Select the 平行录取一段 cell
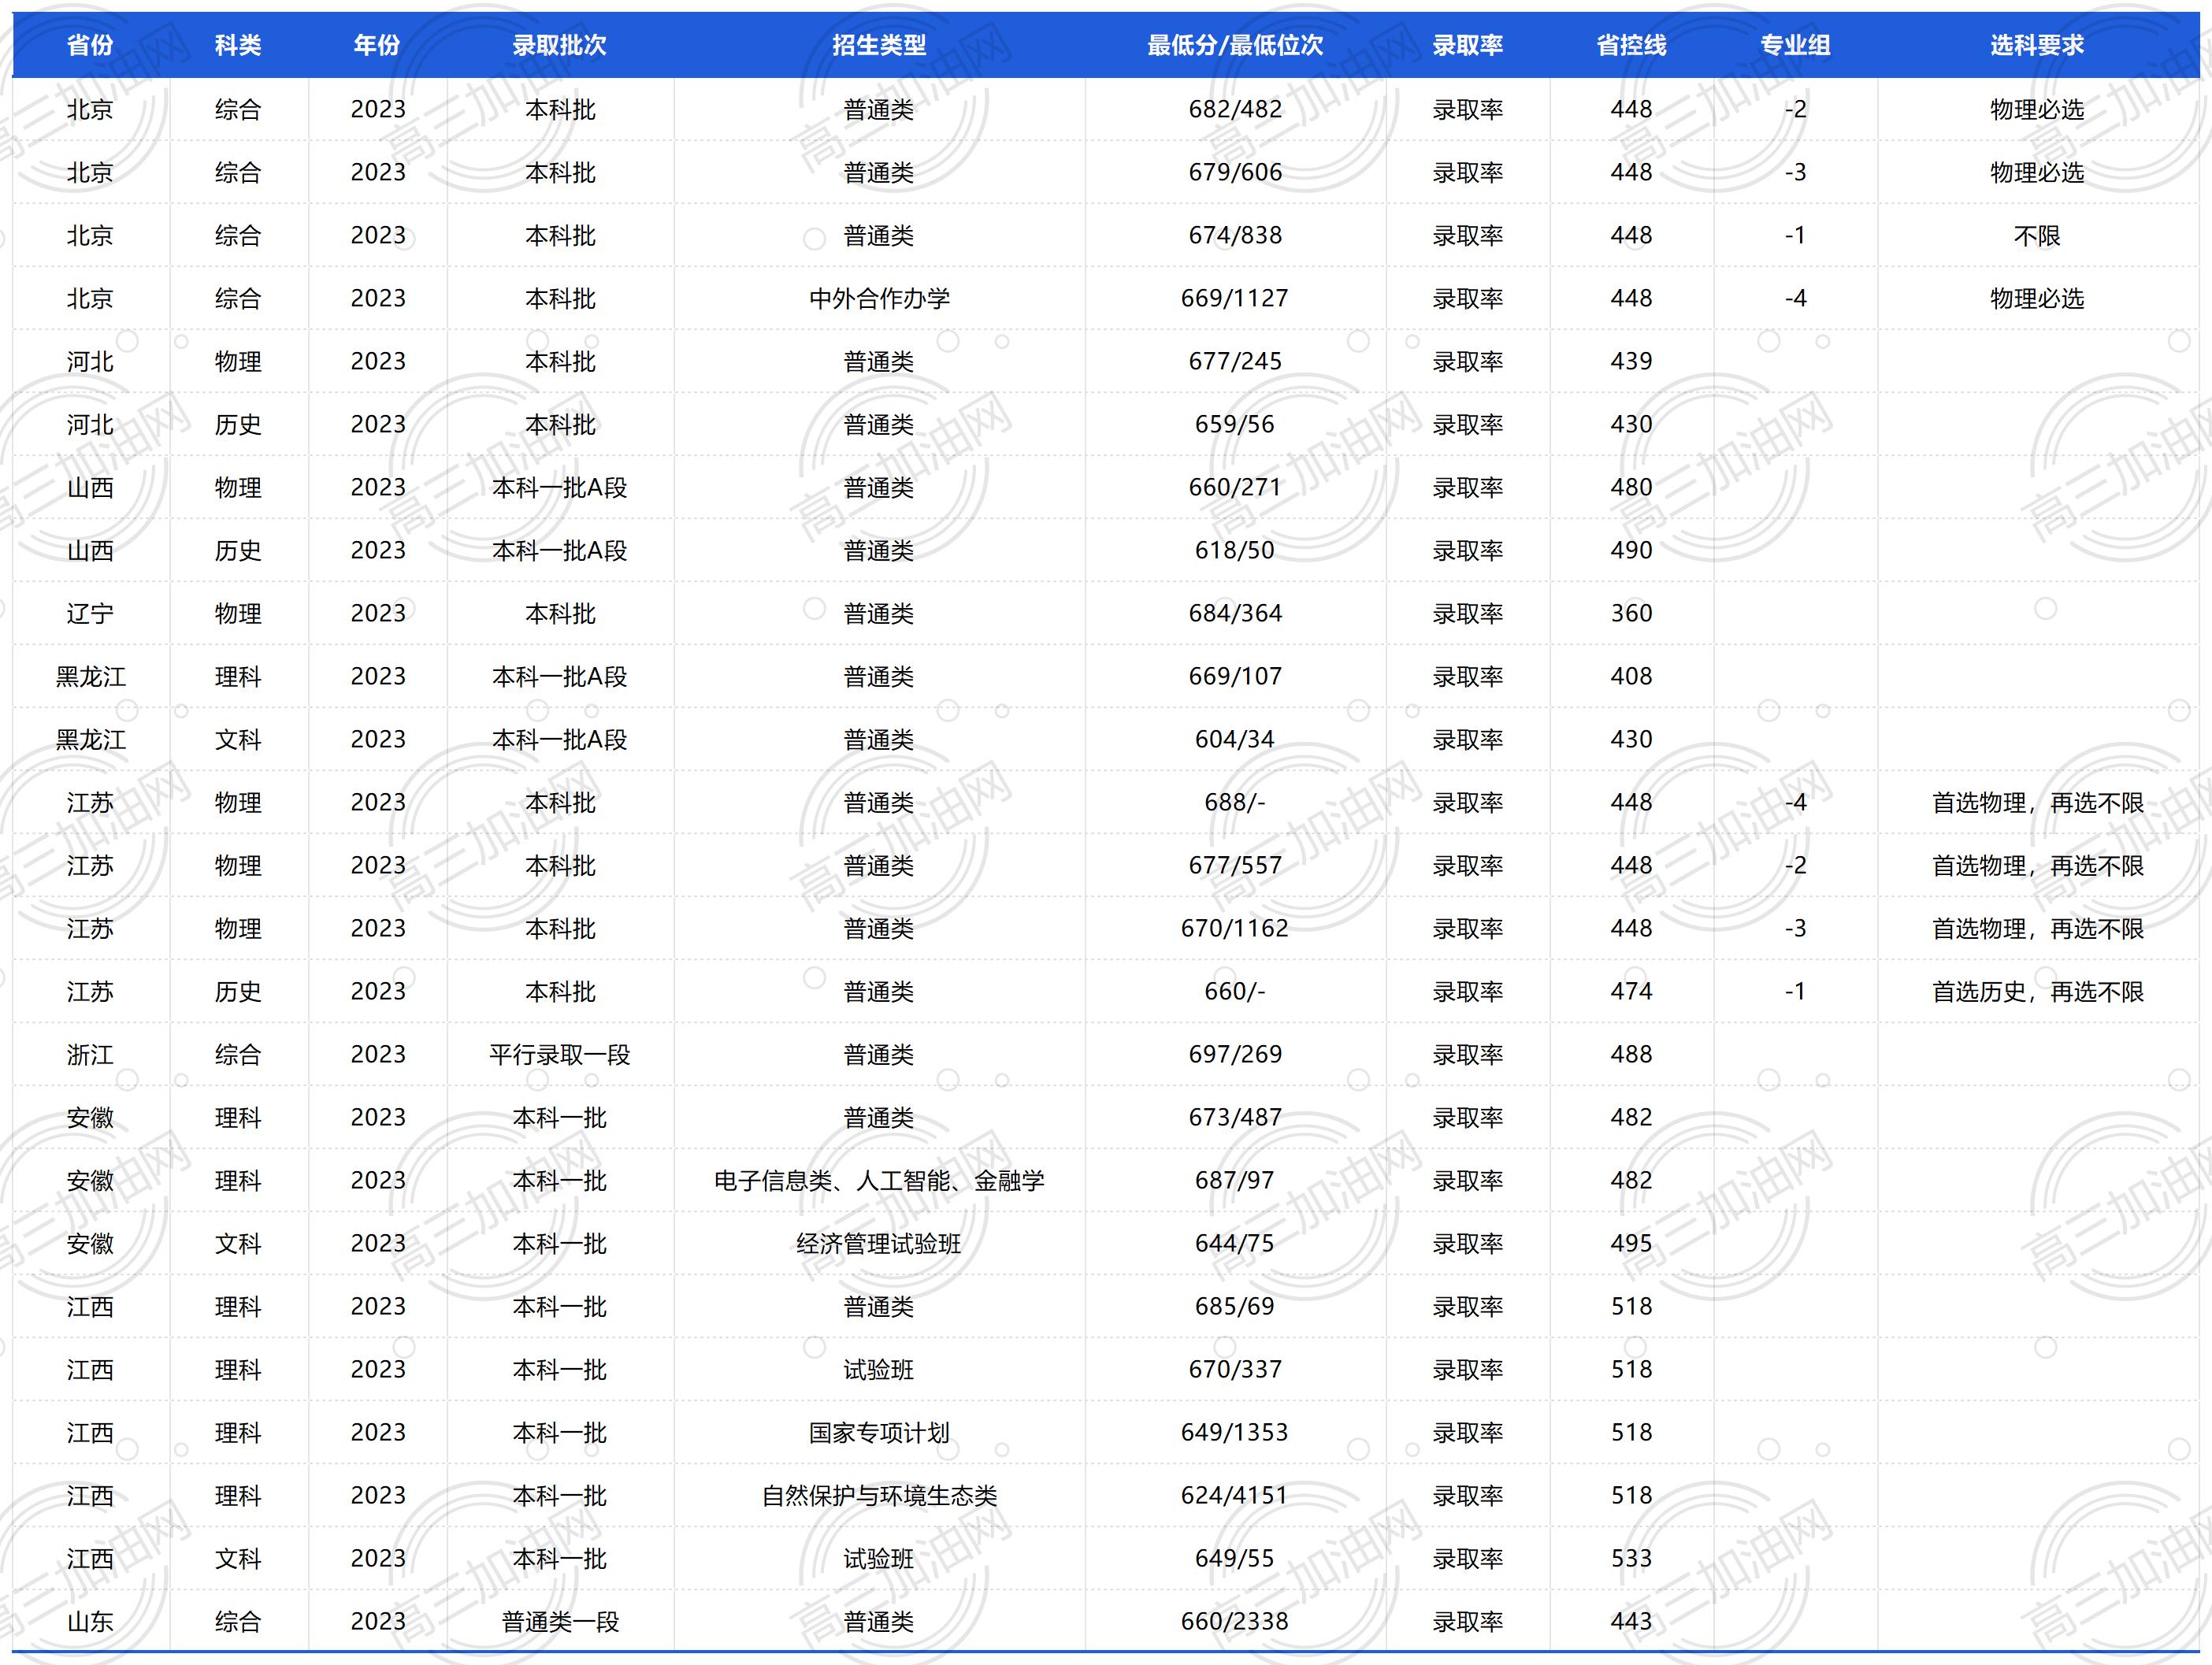This screenshot has width=2212, height=1665. point(560,1054)
